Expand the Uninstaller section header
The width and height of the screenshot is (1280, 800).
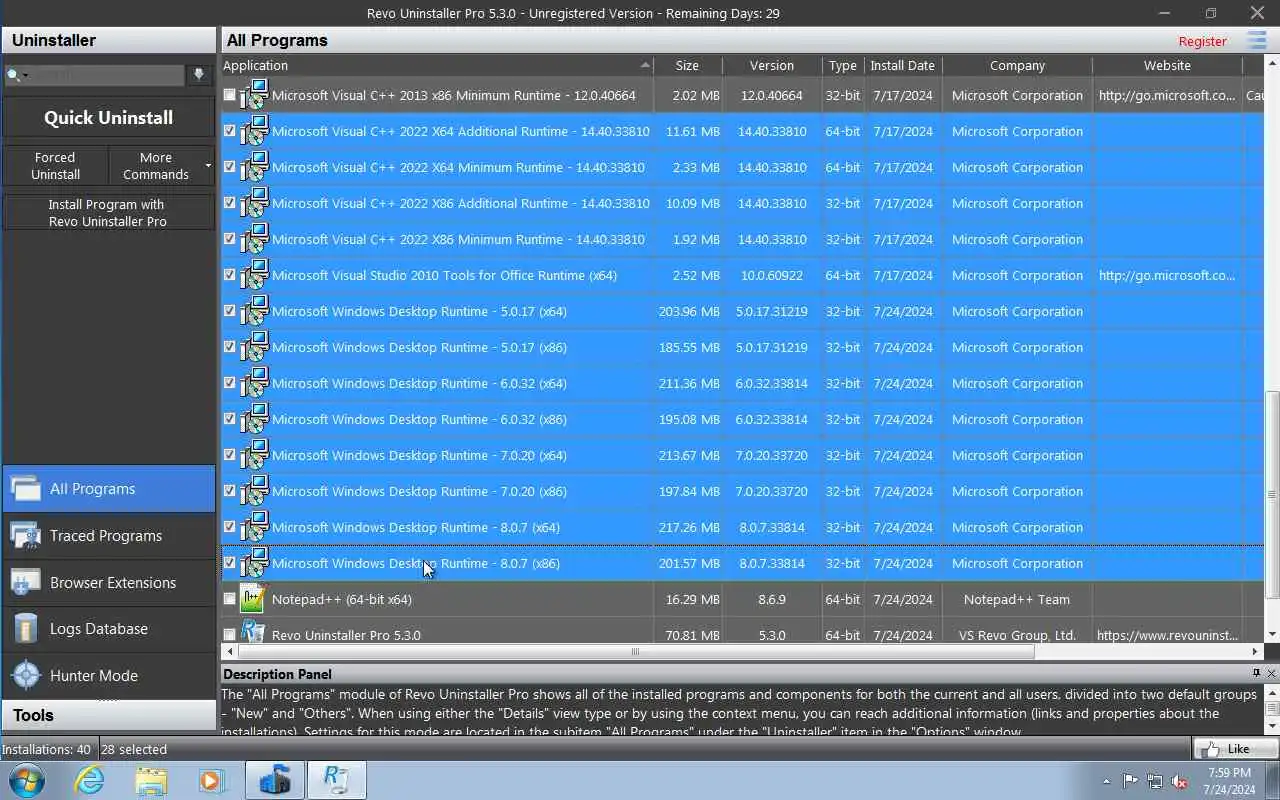click(x=108, y=40)
